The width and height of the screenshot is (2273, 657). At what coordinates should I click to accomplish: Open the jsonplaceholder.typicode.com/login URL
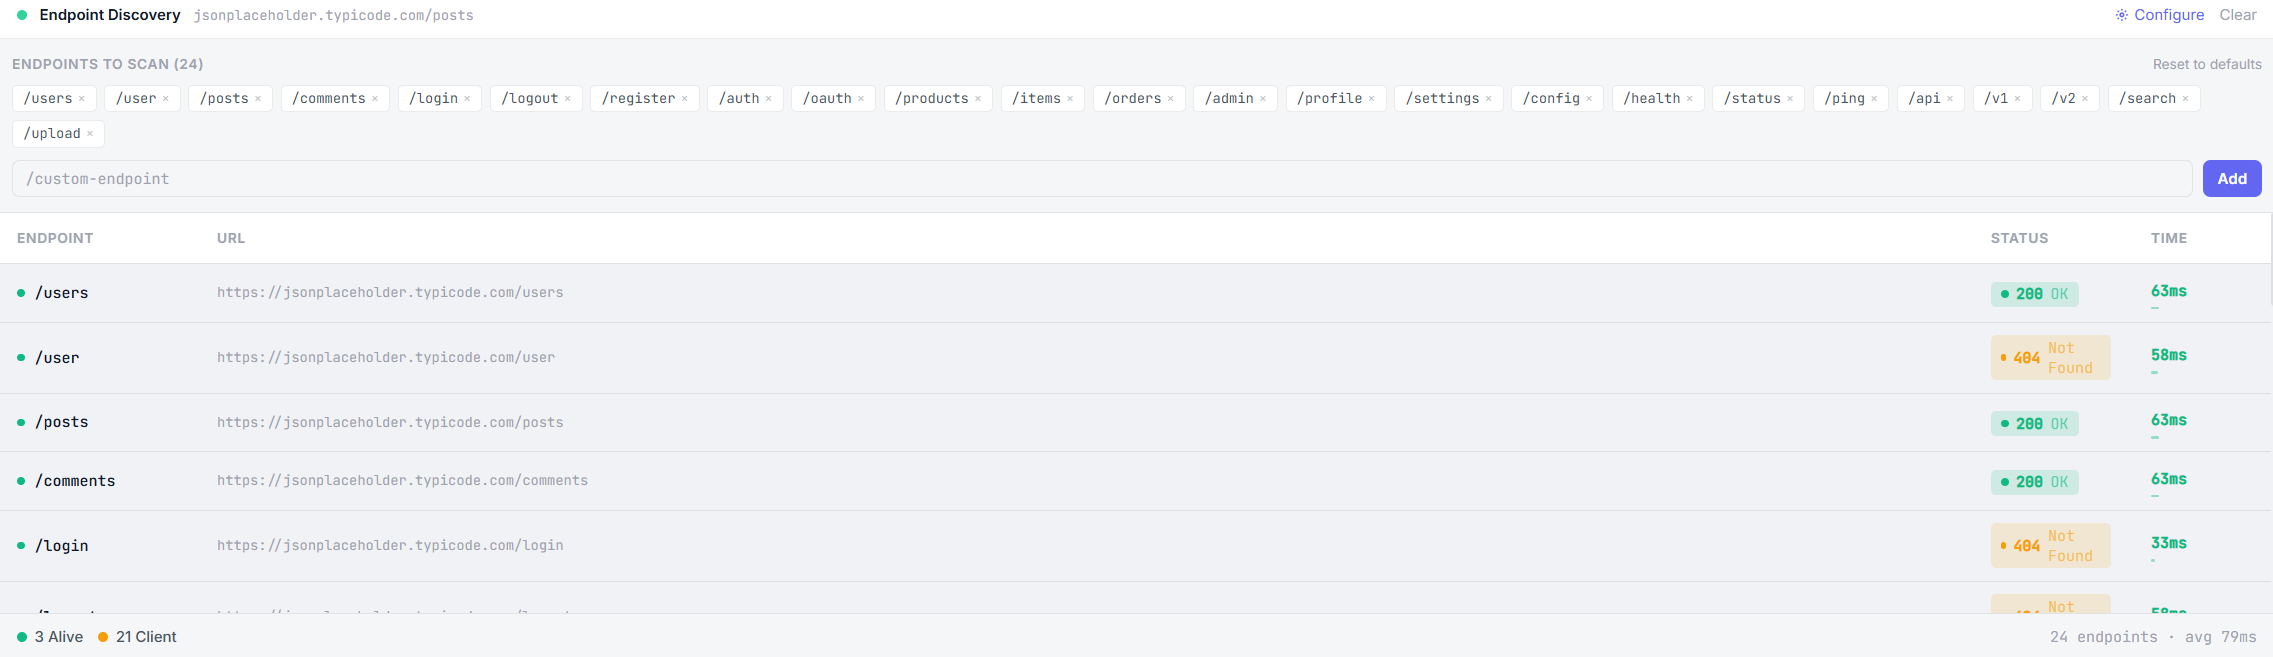[x=390, y=546]
